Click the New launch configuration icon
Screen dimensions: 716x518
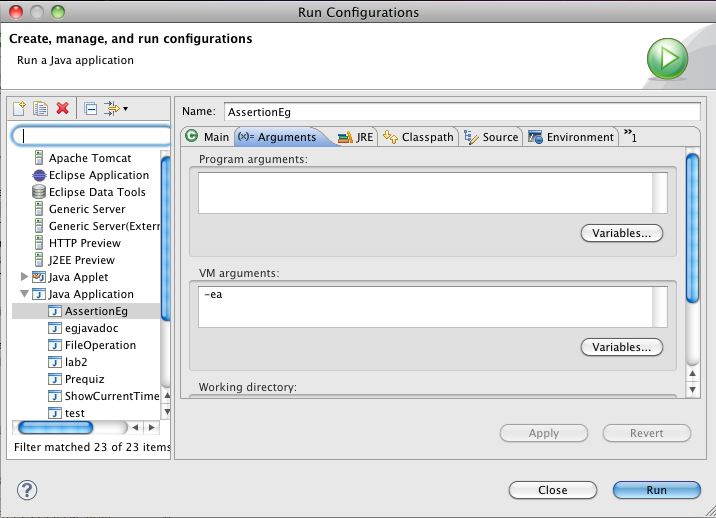(x=19, y=109)
